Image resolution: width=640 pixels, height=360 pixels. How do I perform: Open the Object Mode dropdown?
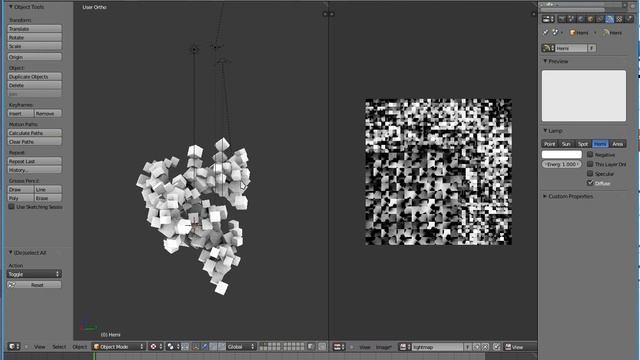118,347
